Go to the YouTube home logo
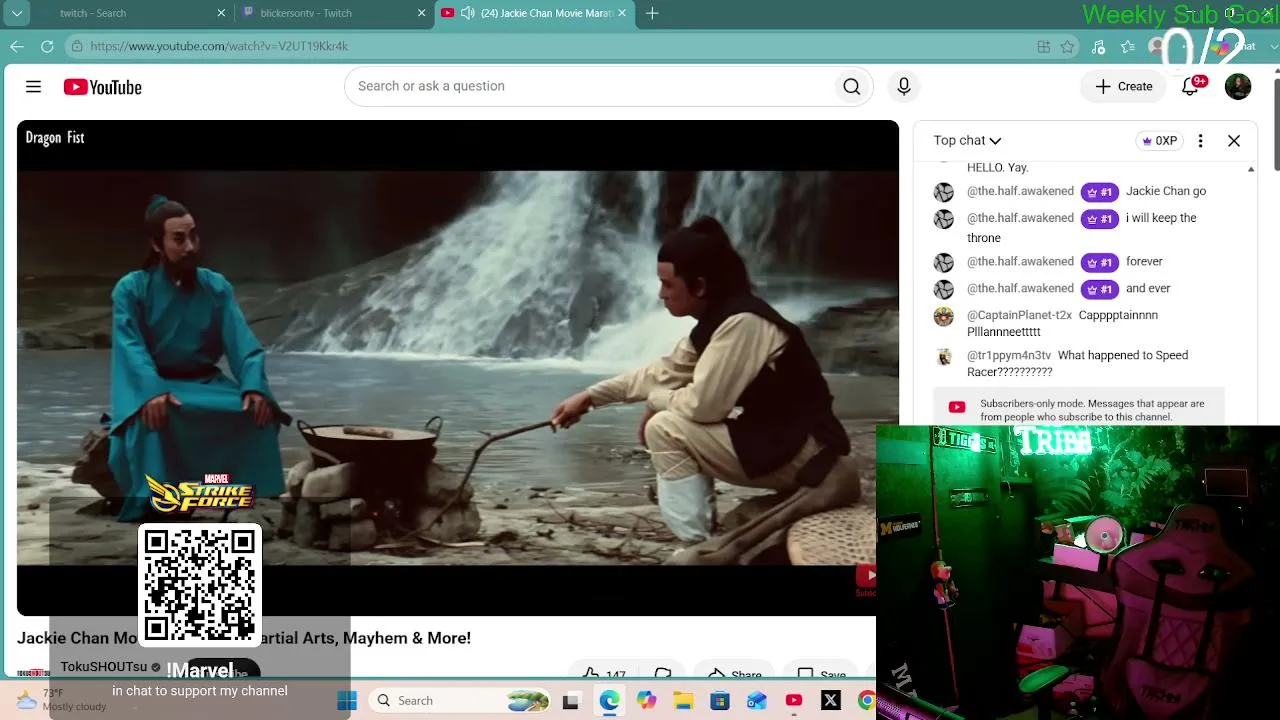The height and width of the screenshot is (720, 1280). click(x=102, y=87)
